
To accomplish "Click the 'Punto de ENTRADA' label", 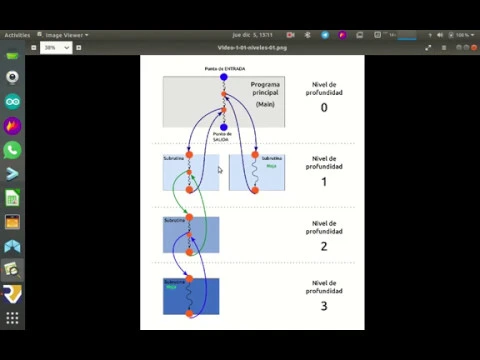I will (225, 69).
